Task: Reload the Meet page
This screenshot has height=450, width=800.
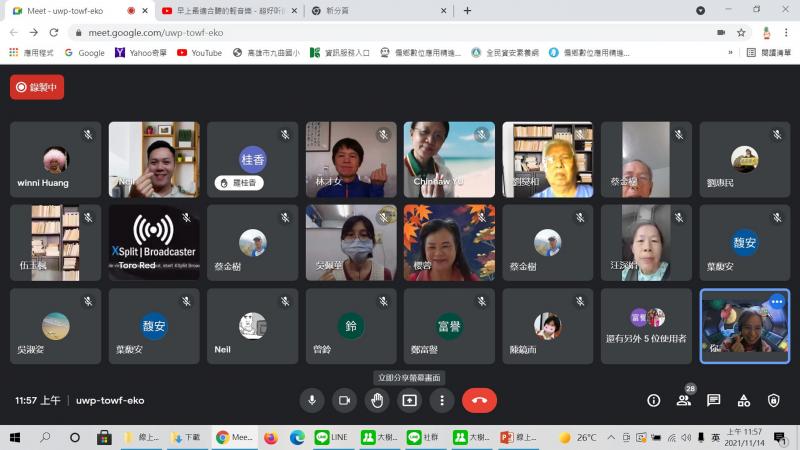Action: [54, 32]
